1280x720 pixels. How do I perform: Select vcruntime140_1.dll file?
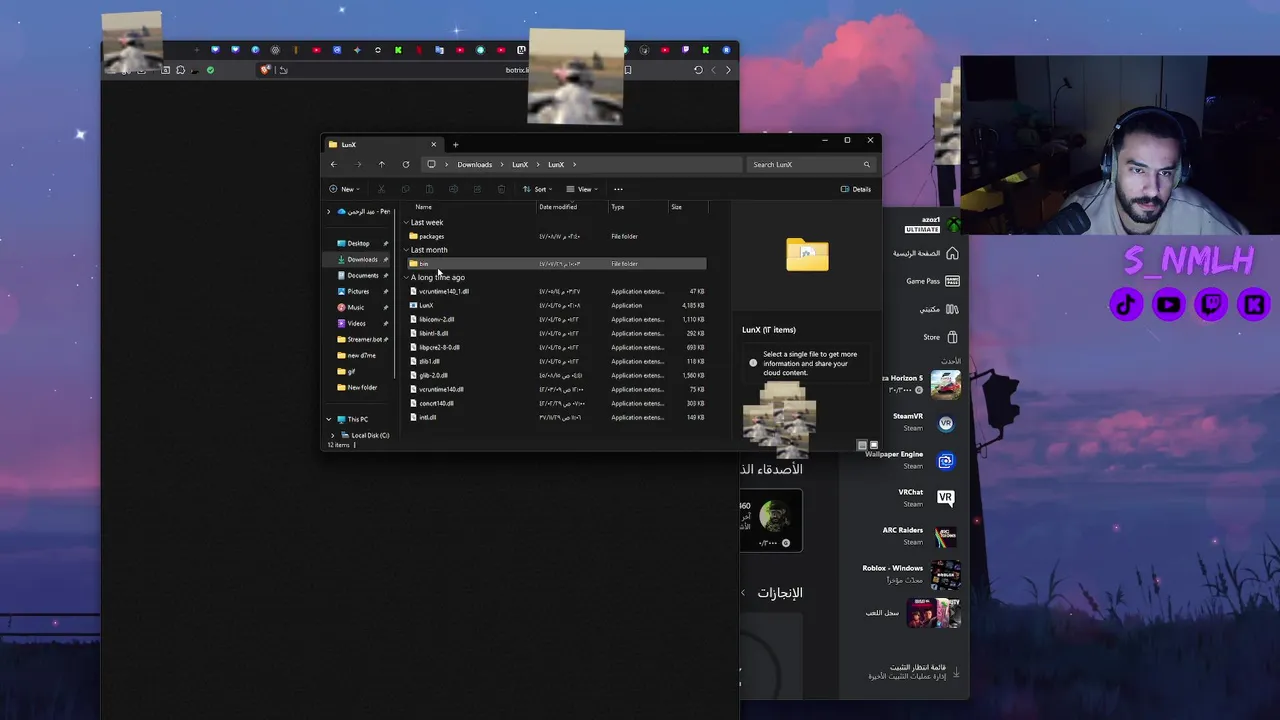[556, 292]
